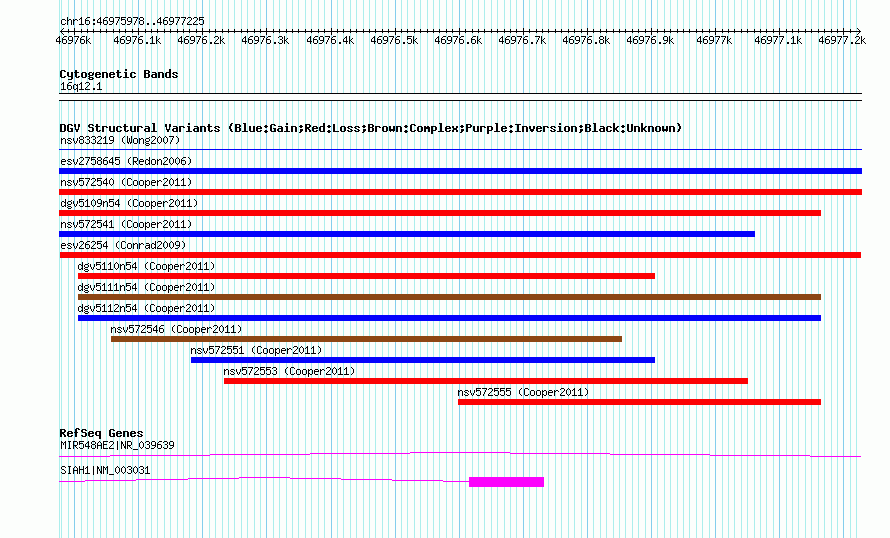The height and width of the screenshot is (538, 890).
Task: Click the blue dgv5112n54 gain bar
Action: pos(450,318)
